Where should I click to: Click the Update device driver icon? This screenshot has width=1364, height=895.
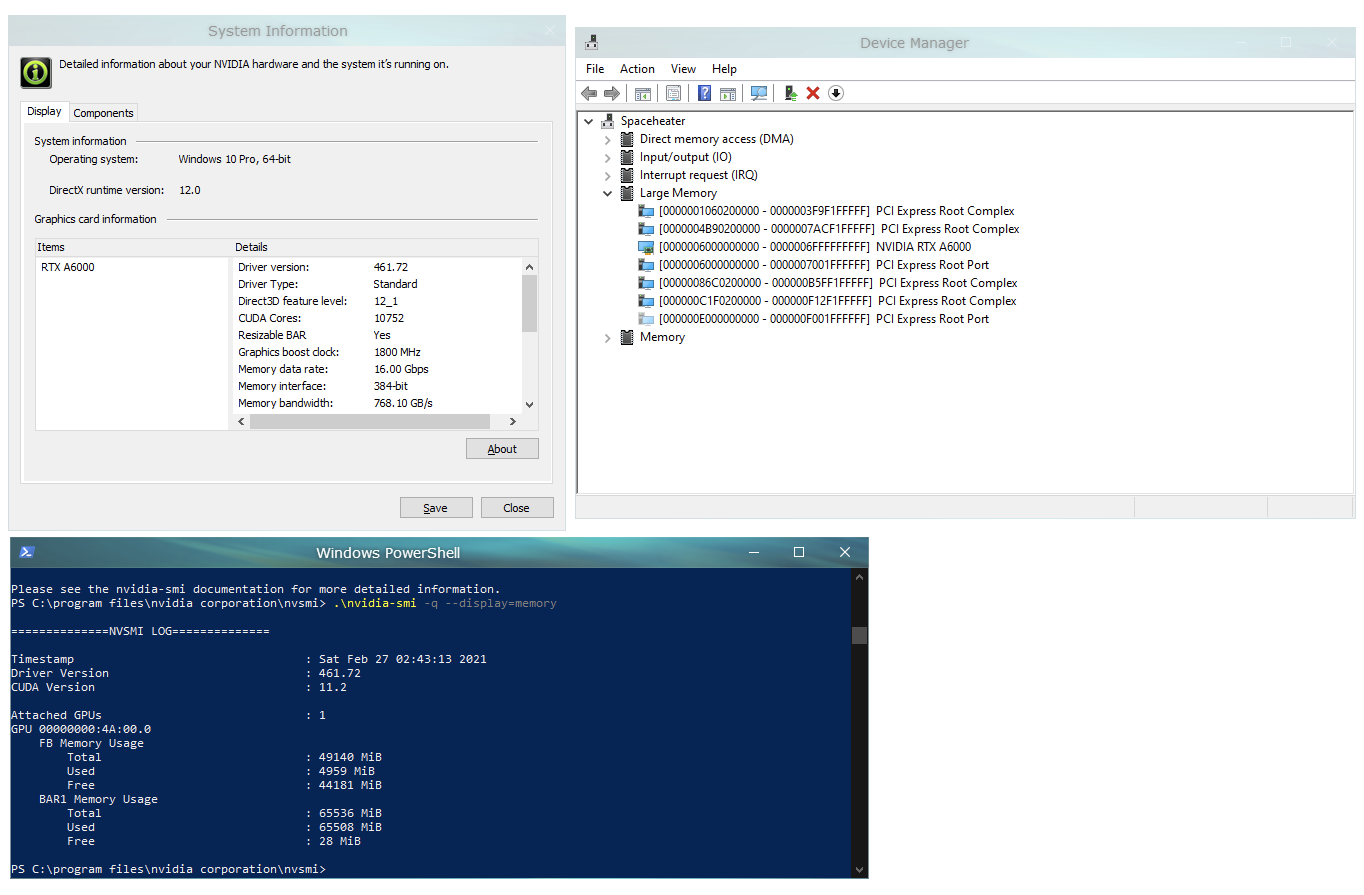[x=790, y=93]
